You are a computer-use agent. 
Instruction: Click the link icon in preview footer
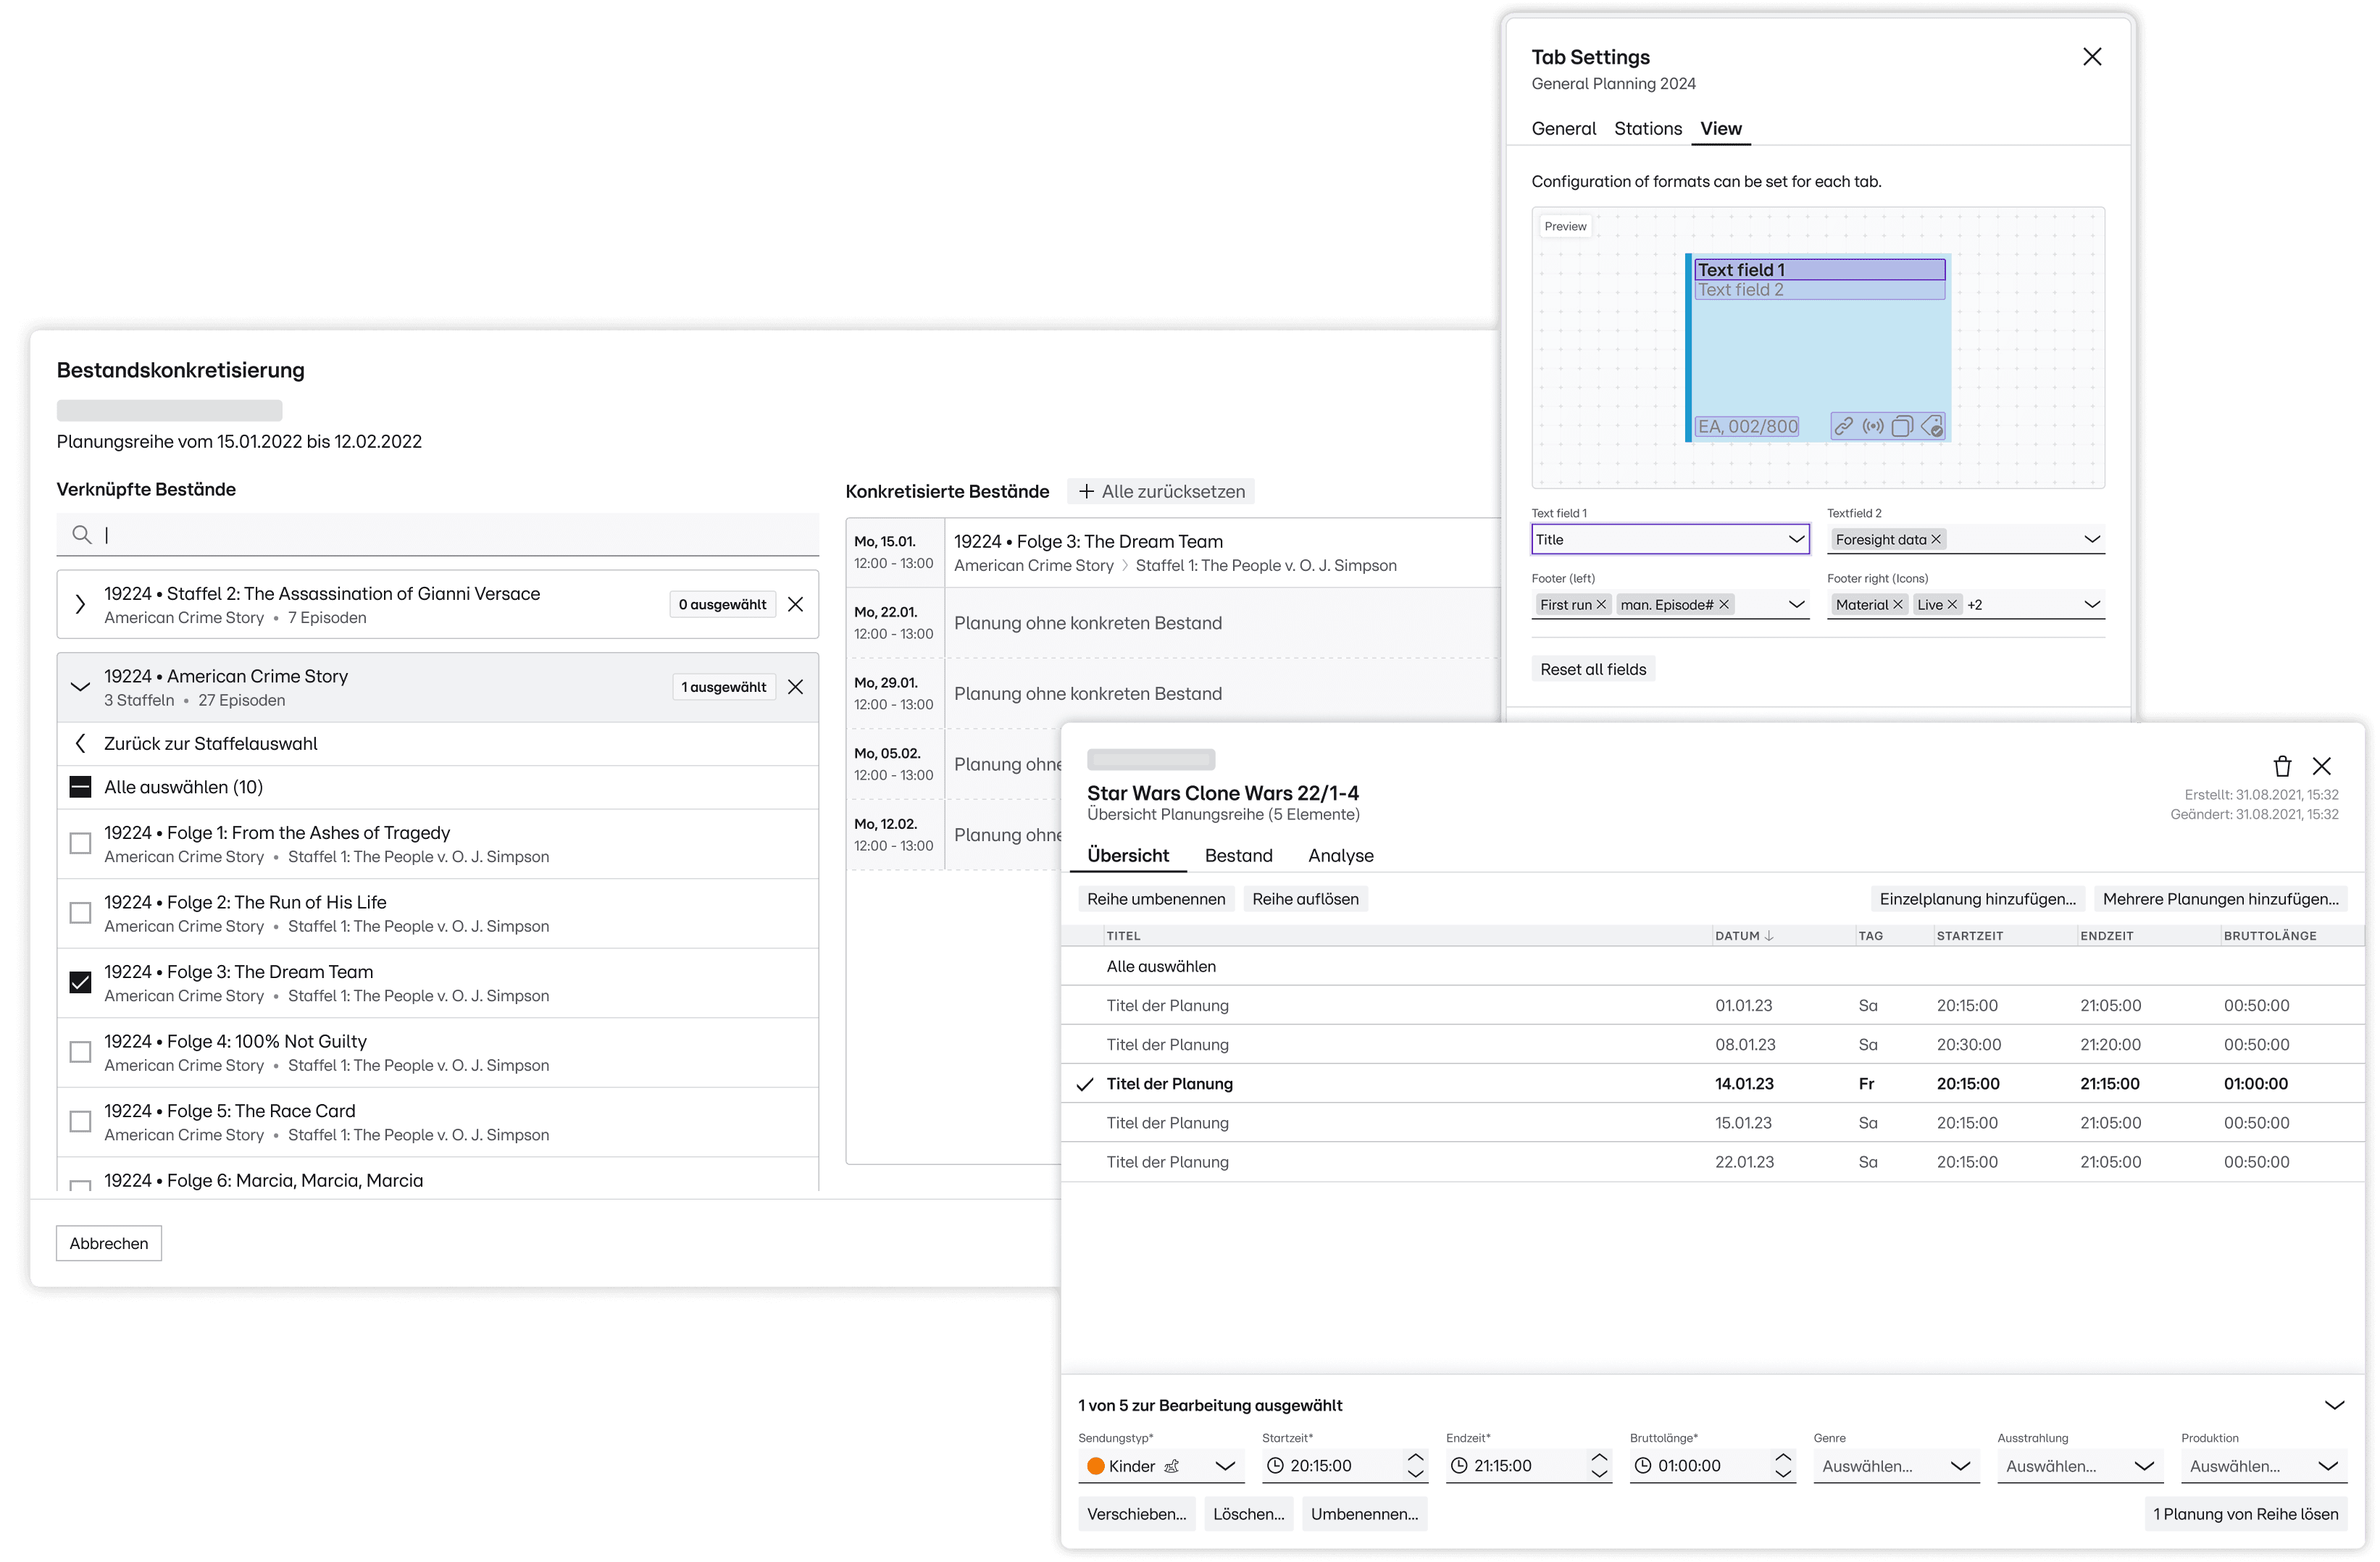(1843, 427)
